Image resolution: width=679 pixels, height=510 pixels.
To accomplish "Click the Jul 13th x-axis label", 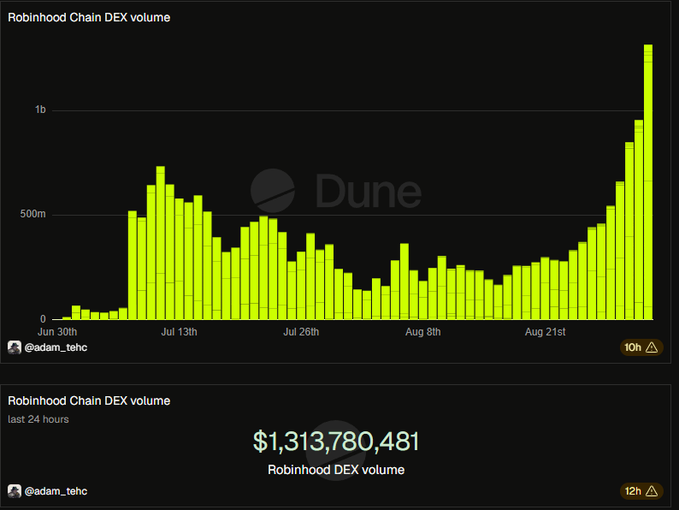I will pos(179,332).
